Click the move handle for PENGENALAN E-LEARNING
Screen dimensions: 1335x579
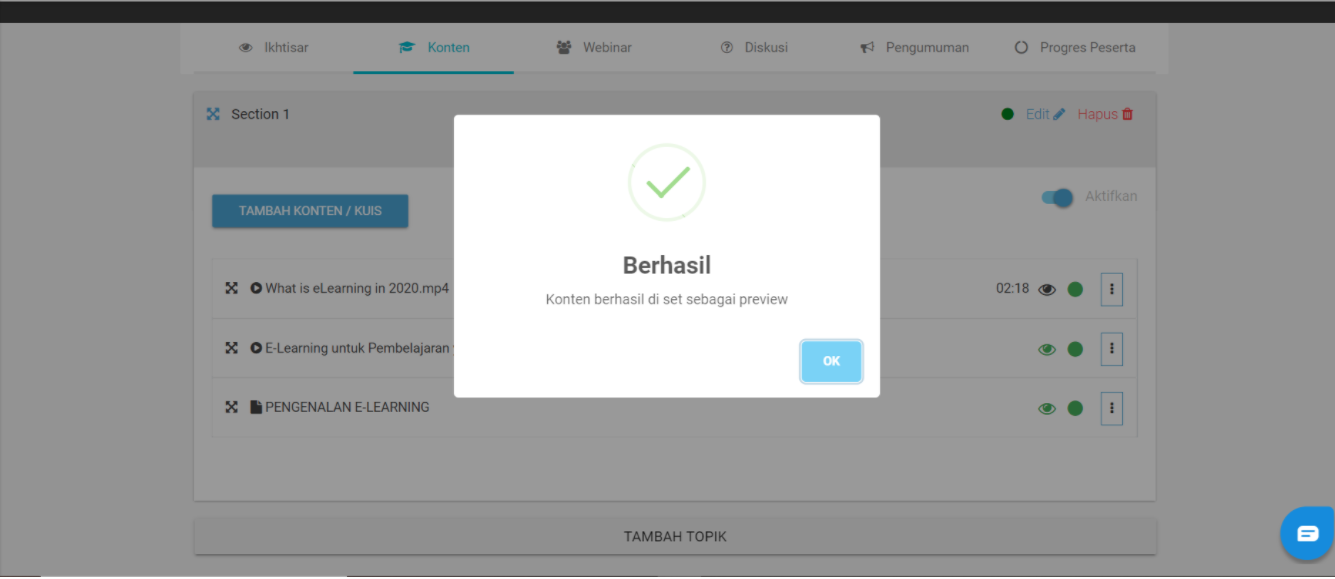tap(231, 407)
